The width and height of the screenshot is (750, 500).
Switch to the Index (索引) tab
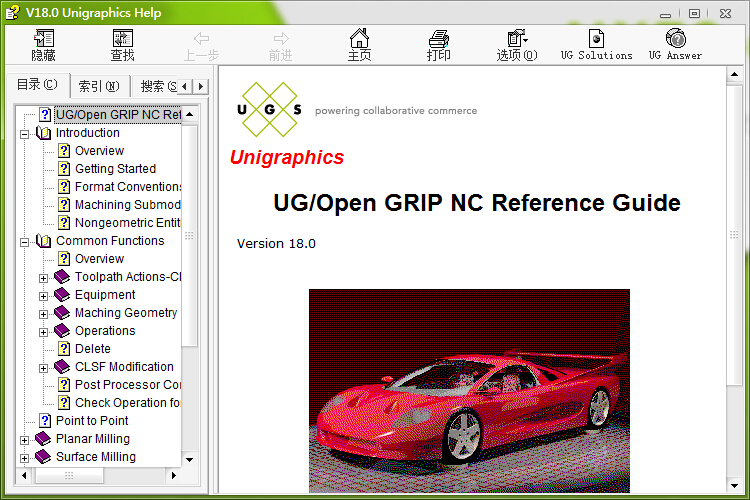coord(98,86)
